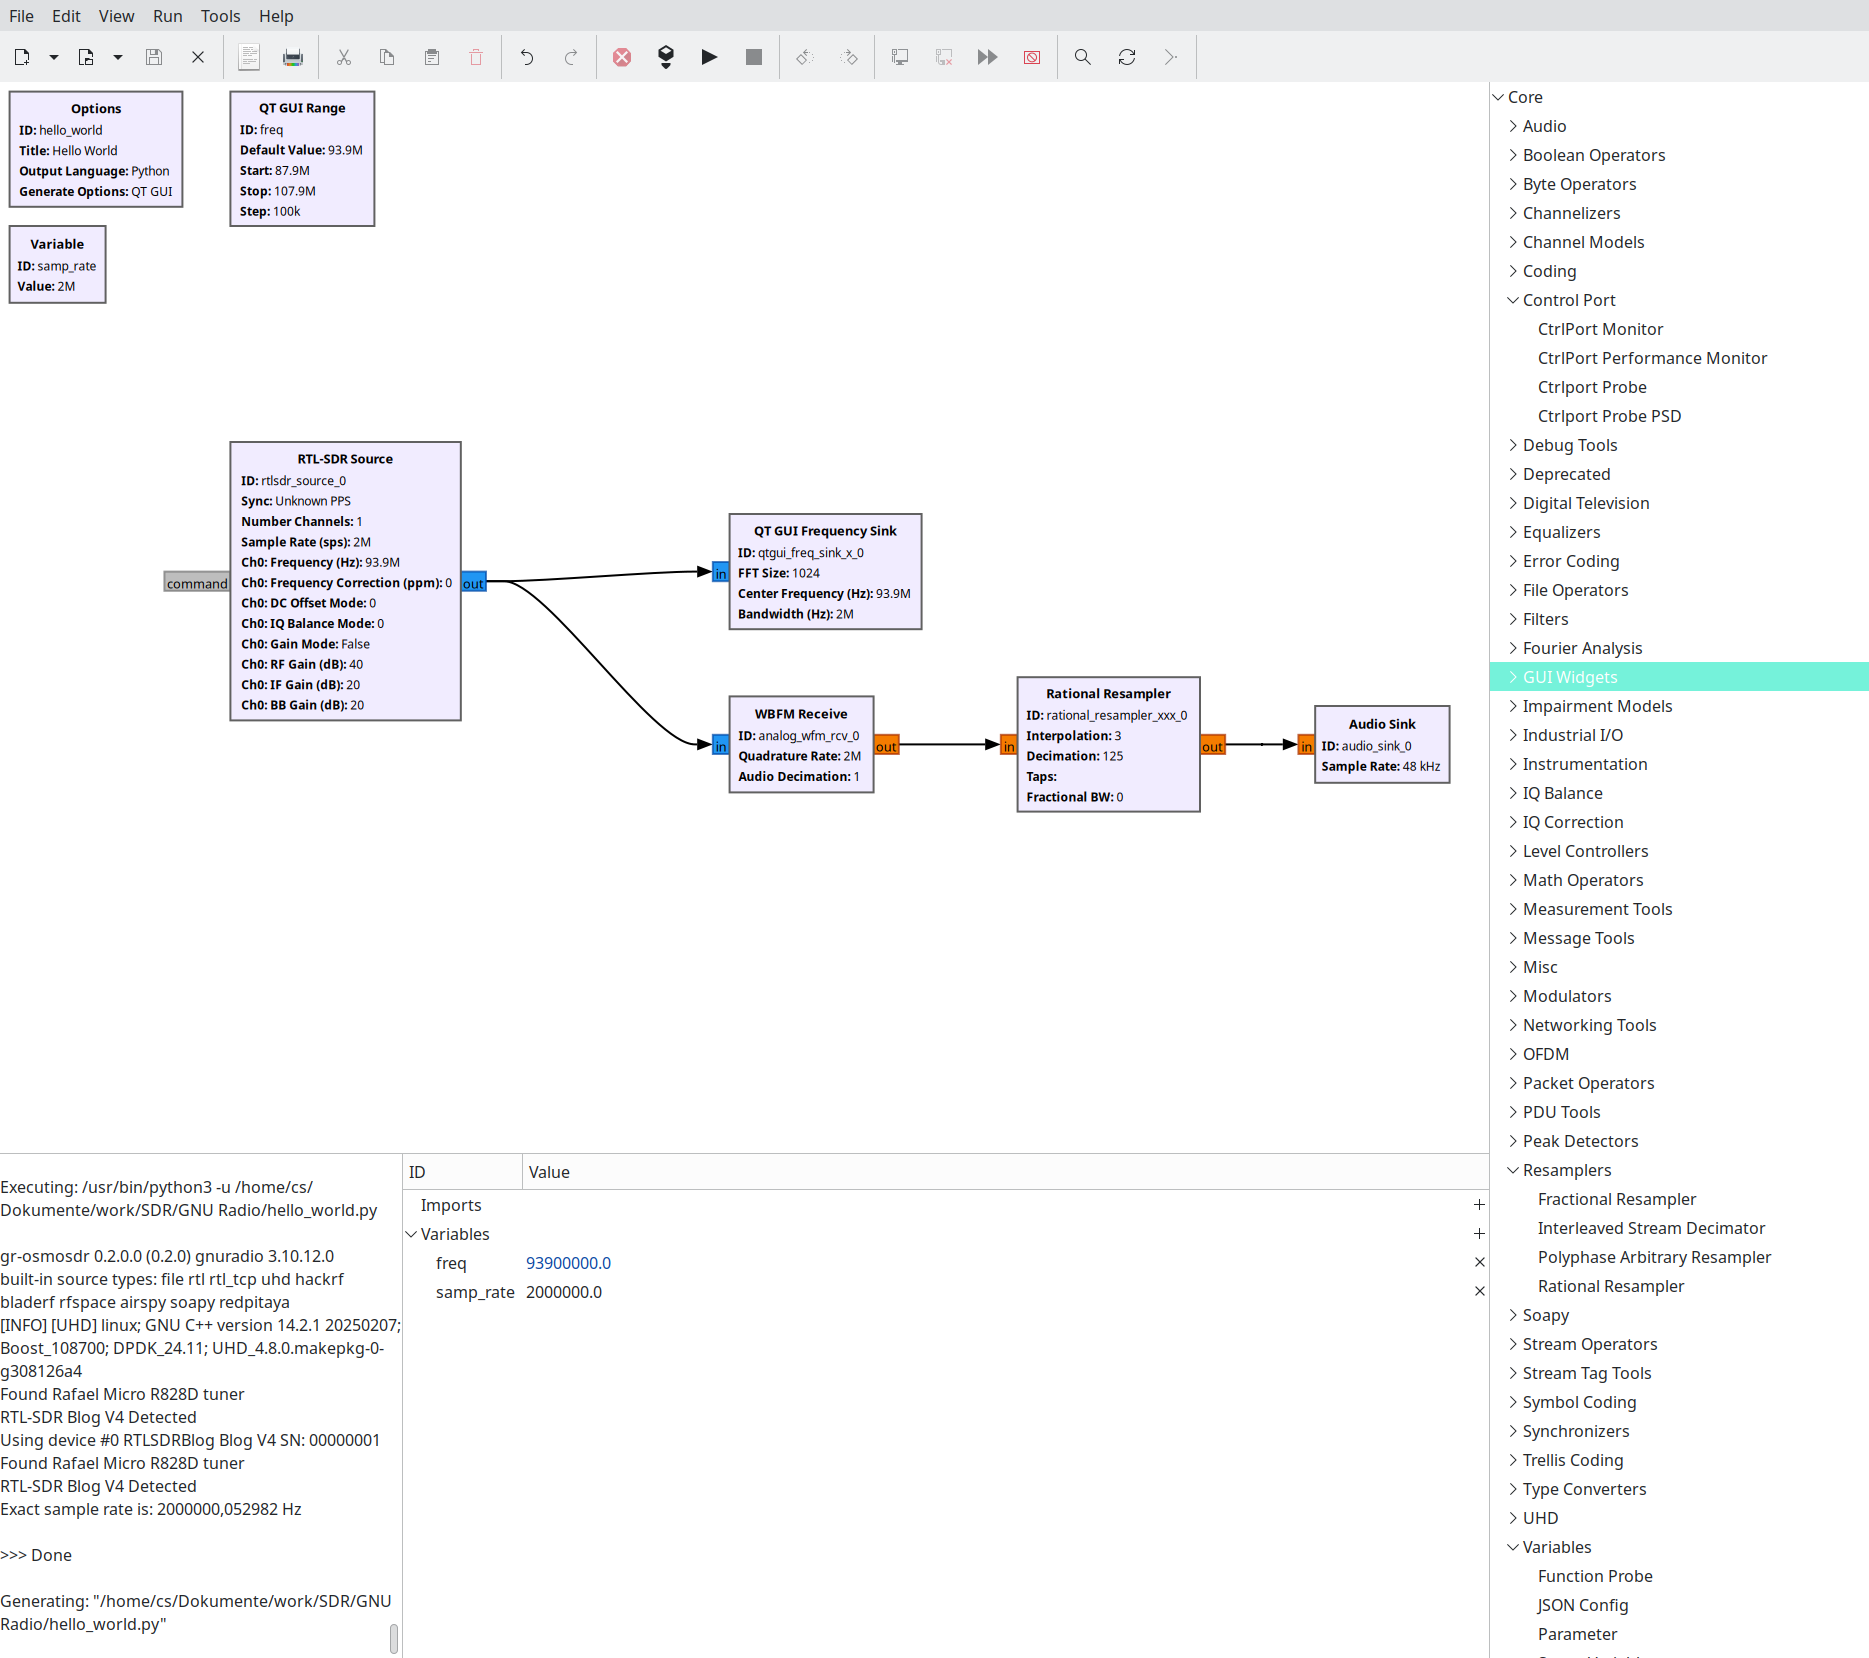Image resolution: width=1869 pixels, height=1658 pixels.
Task: Select CtrlPort Monitor in block tree
Action: [1600, 329]
